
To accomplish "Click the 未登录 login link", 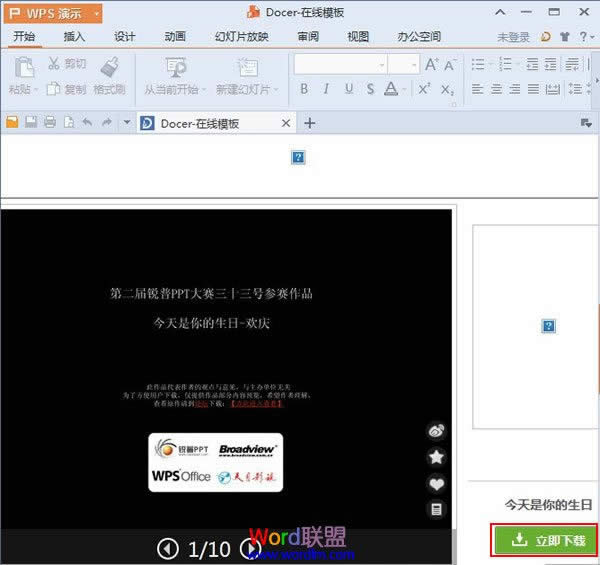I will pos(513,37).
